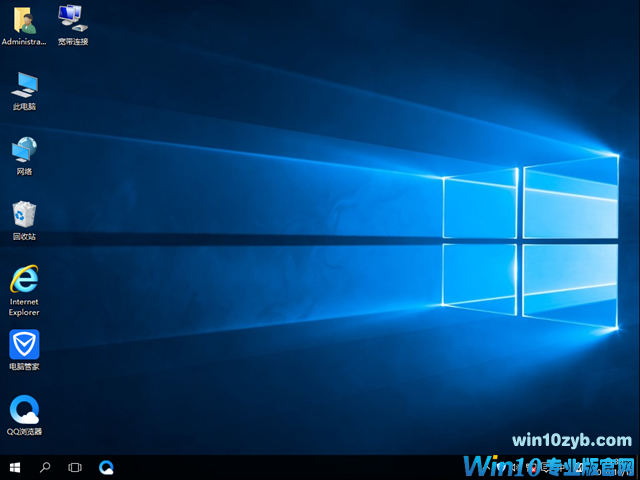640x480 pixels.
Task: Open Task View from the taskbar
Action: tap(75, 467)
